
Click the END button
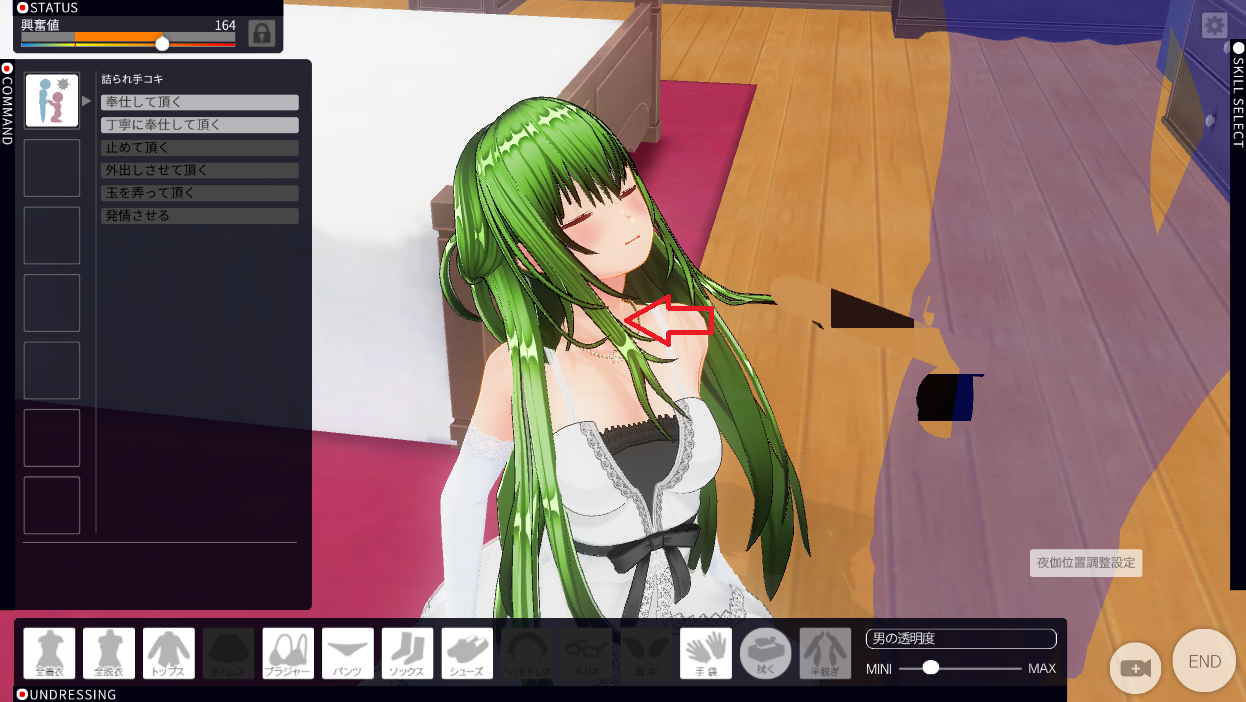1204,661
